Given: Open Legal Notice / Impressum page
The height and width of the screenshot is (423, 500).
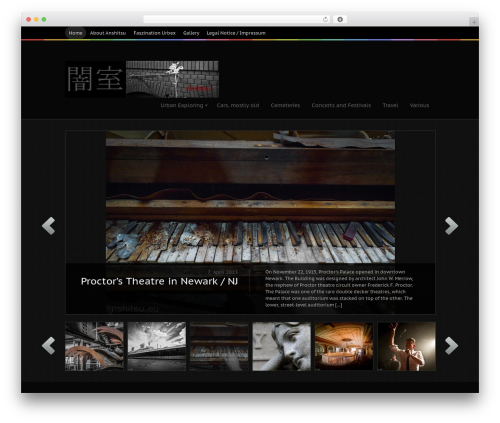Looking at the screenshot, I should (x=236, y=33).
